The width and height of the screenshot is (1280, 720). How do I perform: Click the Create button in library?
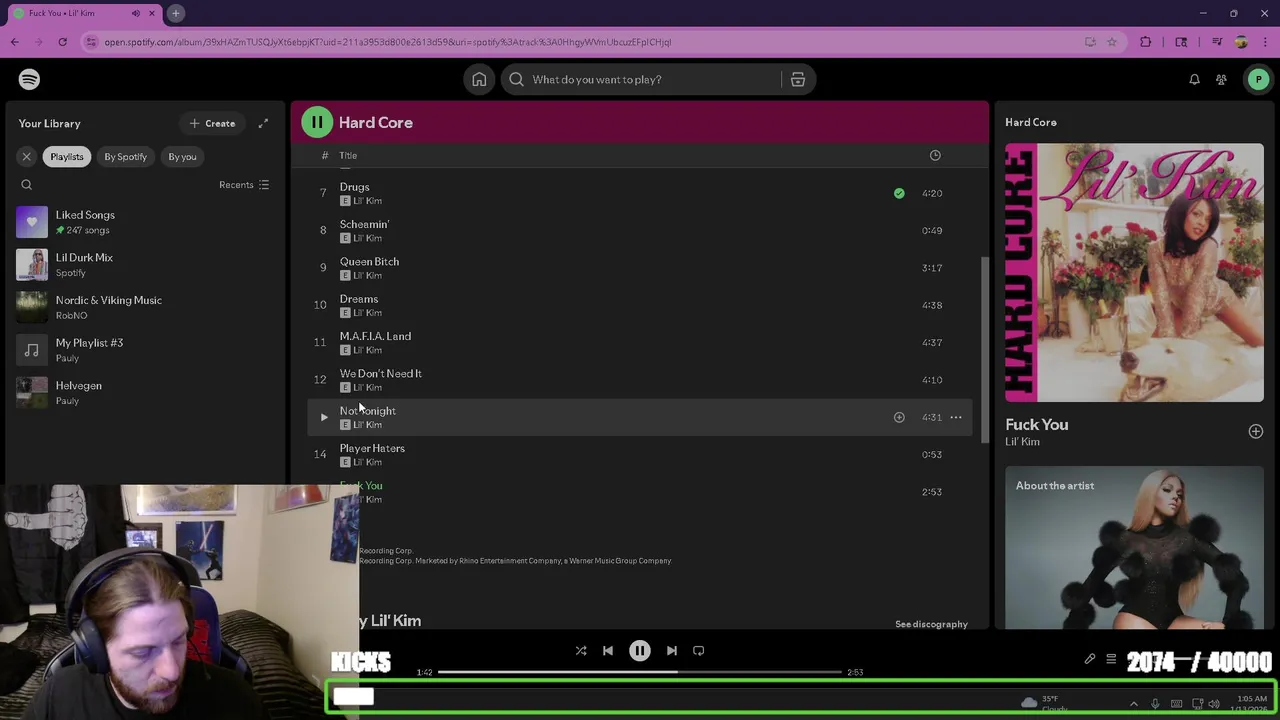[x=212, y=124]
